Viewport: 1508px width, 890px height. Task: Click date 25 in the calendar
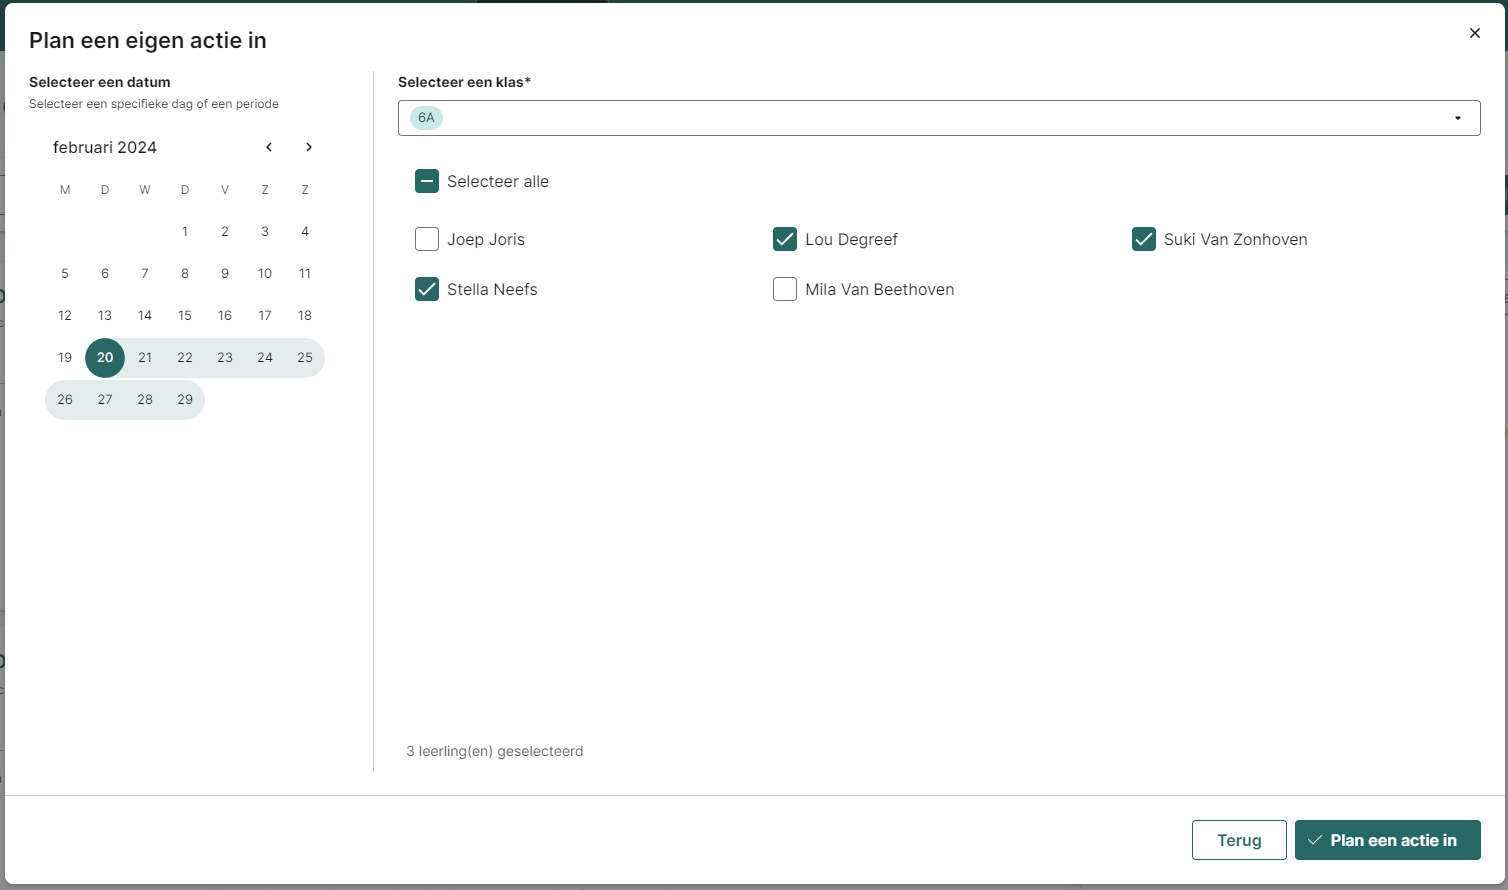[x=305, y=357]
